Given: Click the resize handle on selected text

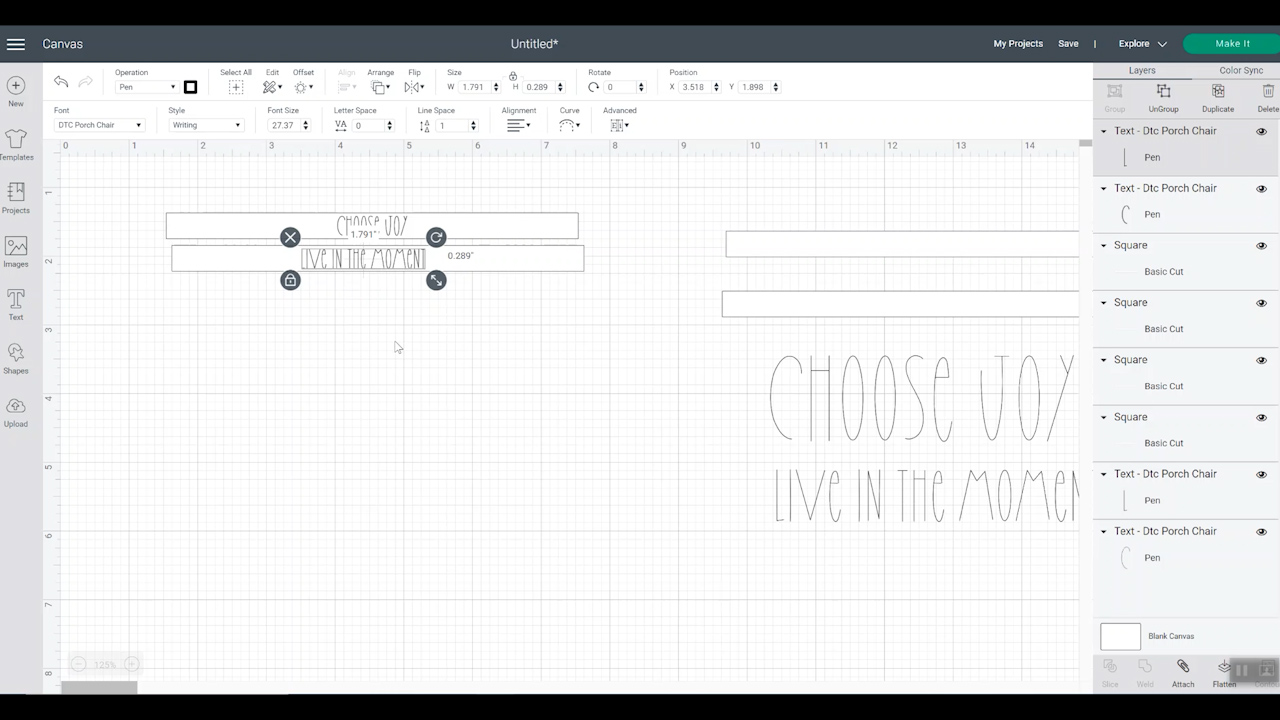Looking at the screenshot, I should click(x=436, y=280).
